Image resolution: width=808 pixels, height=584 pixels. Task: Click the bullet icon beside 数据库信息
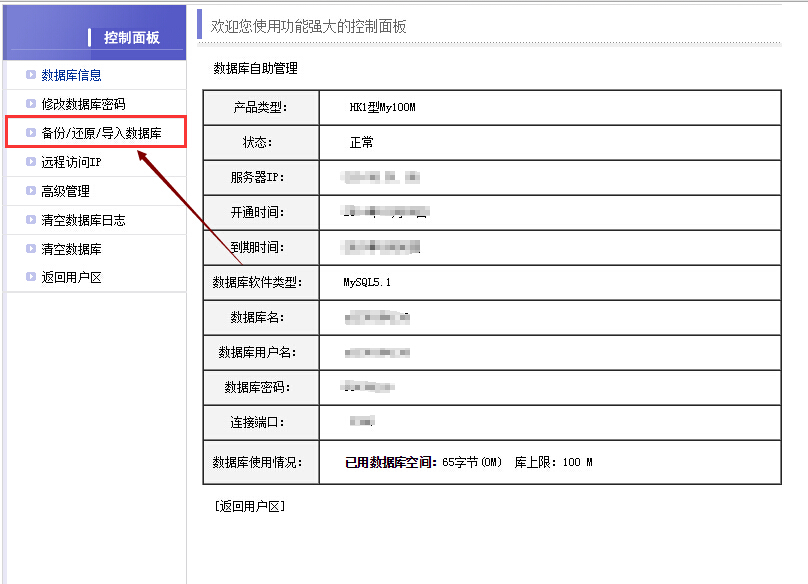tap(31, 75)
